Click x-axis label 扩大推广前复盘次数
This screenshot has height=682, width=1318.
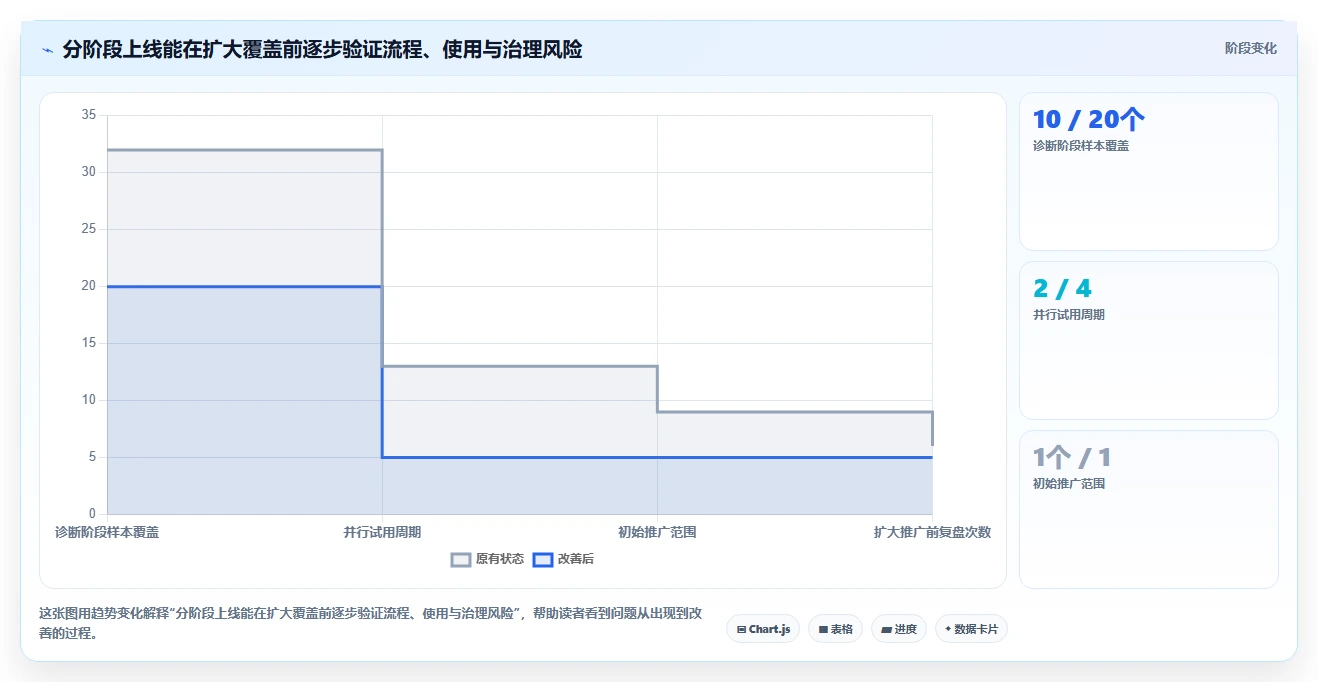click(932, 532)
